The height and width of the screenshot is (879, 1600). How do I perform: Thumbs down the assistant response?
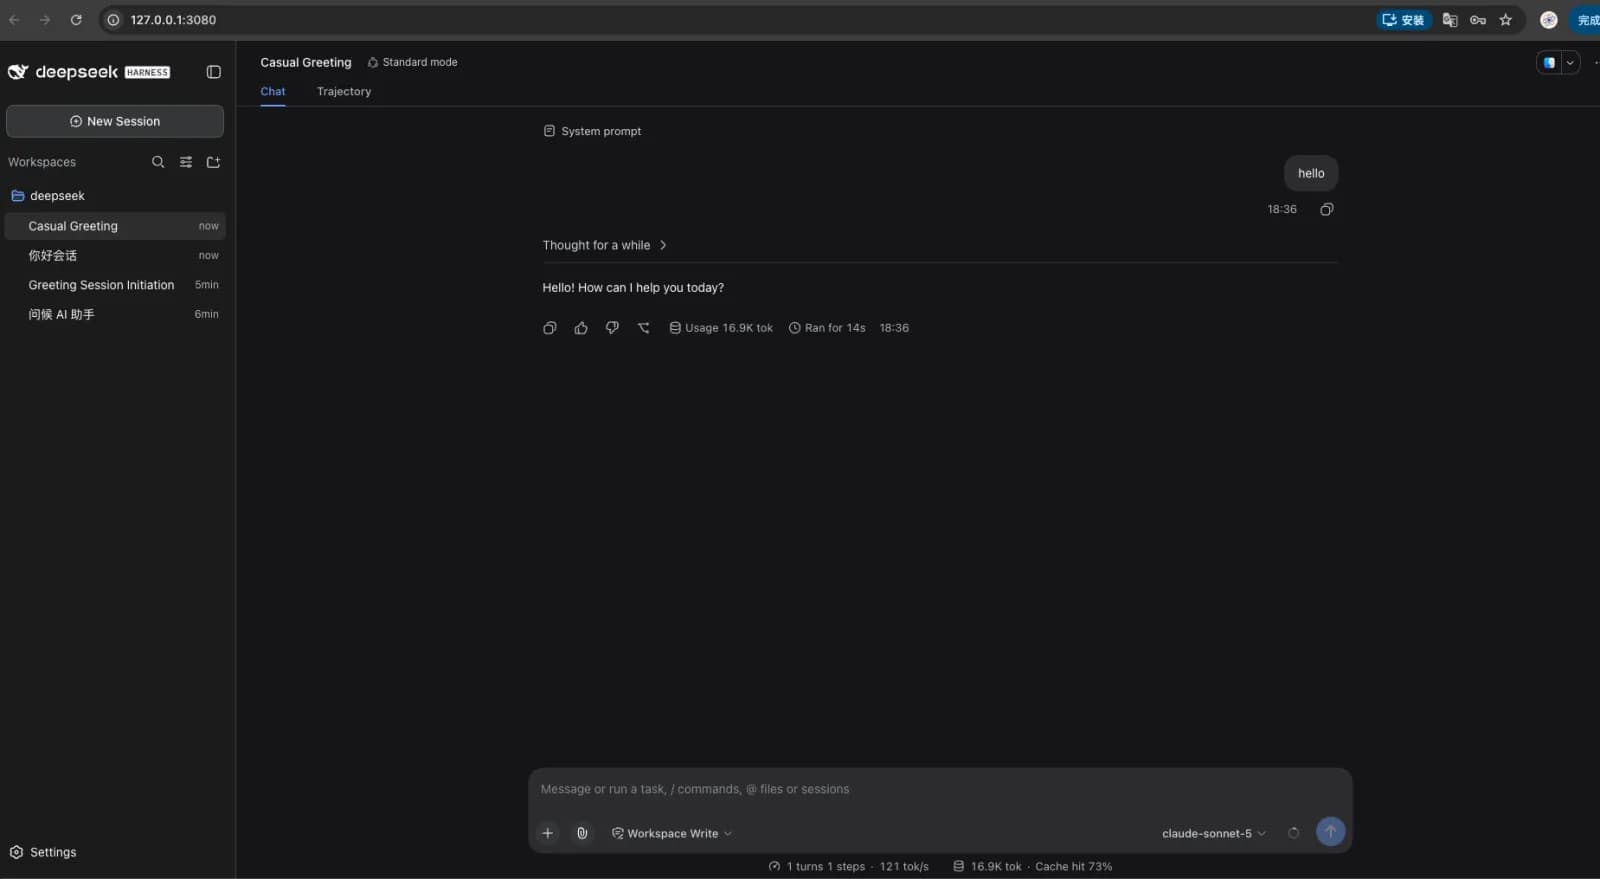(612, 328)
